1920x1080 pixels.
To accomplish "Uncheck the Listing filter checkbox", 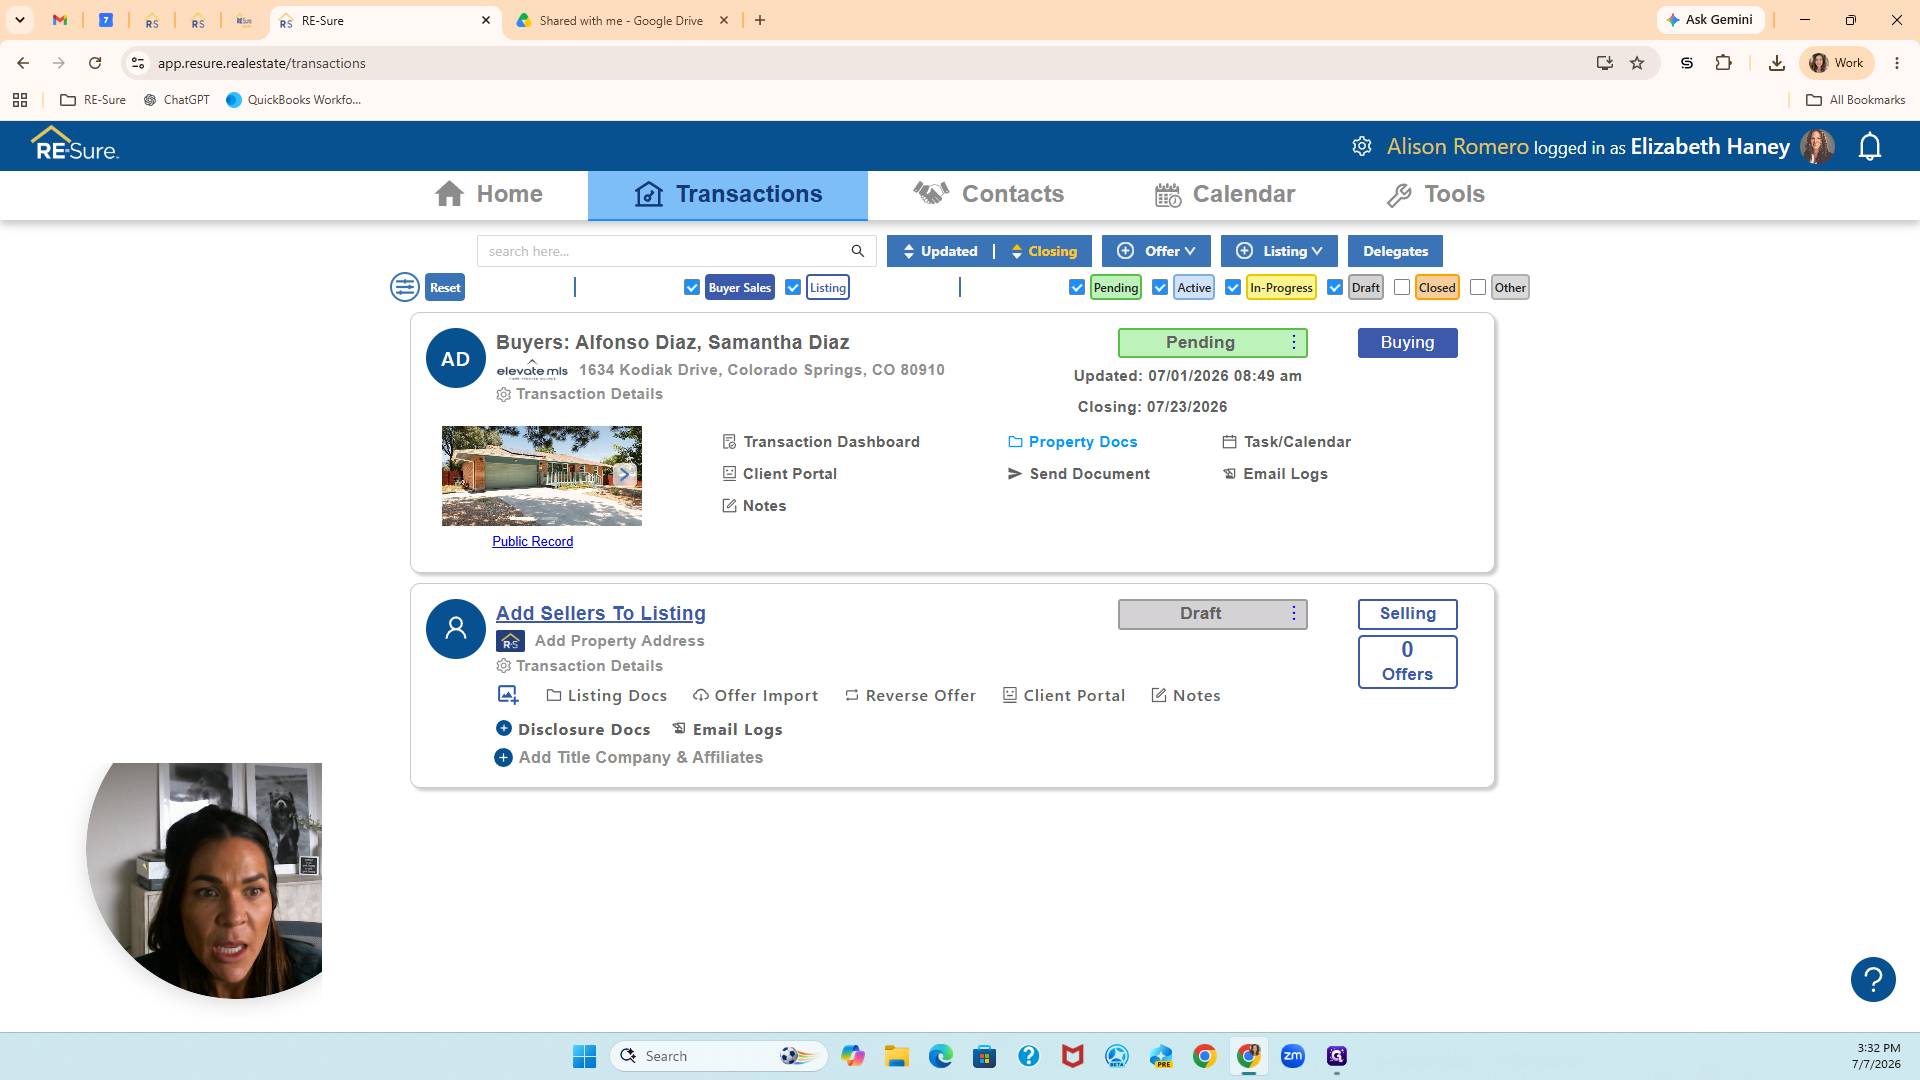I will point(793,287).
